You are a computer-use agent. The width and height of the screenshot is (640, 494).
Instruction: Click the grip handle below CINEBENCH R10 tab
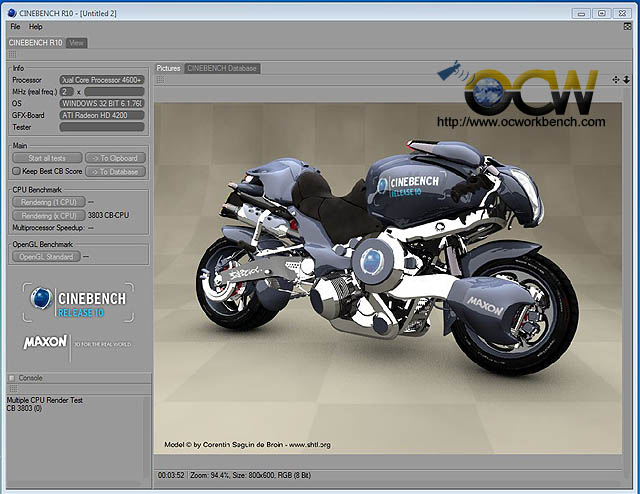click(13, 54)
